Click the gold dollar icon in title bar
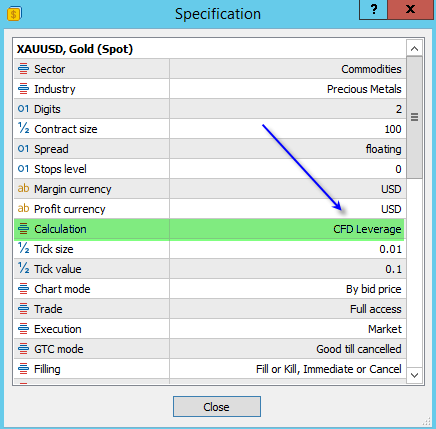This screenshot has width=436, height=429. point(14,14)
